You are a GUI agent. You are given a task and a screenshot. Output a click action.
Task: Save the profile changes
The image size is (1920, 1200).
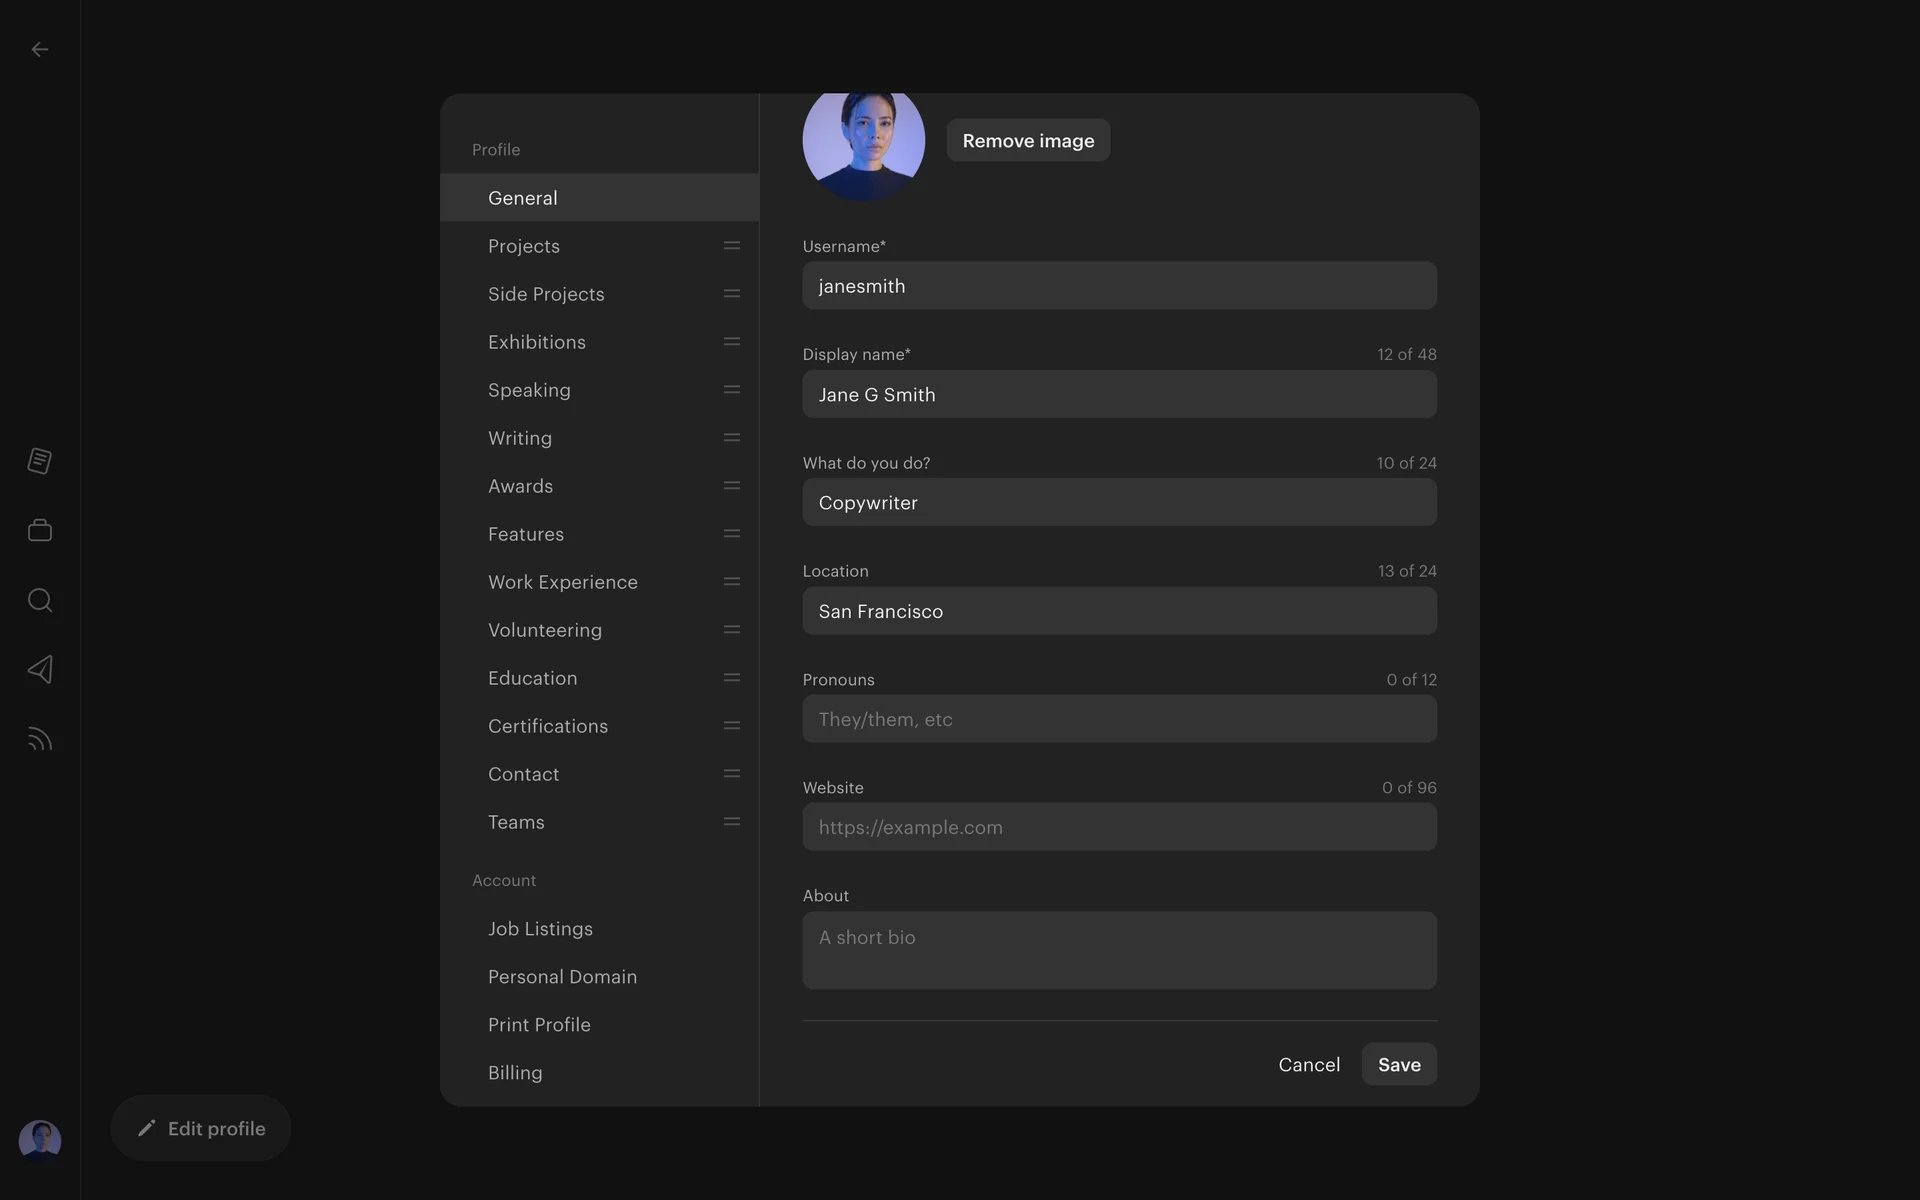pyautogui.click(x=1399, y=1064)
